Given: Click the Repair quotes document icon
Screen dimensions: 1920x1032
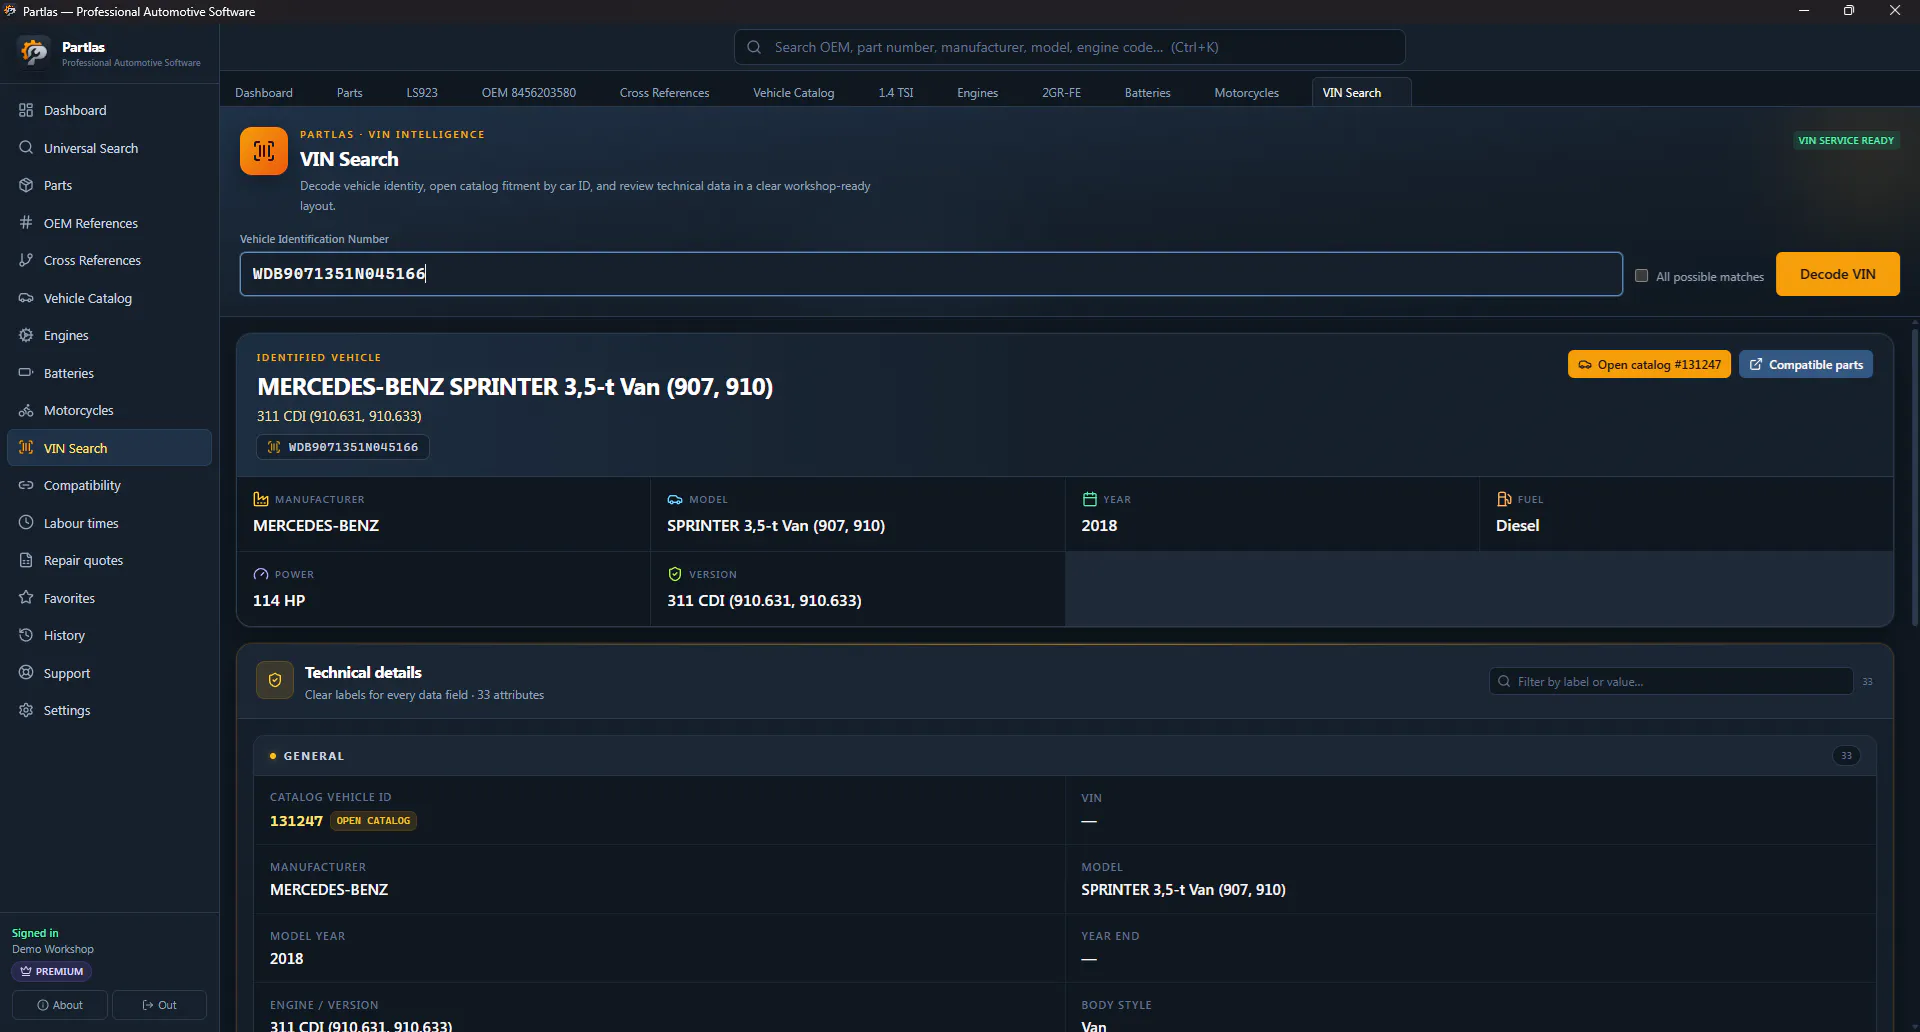Looking at the screenshot, I should pyautogui.click(x=26, y=560).
